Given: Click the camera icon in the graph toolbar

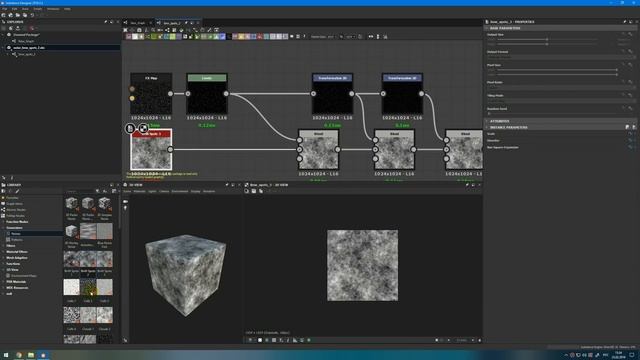Looking at the screenshot, I should pos(139,30).
